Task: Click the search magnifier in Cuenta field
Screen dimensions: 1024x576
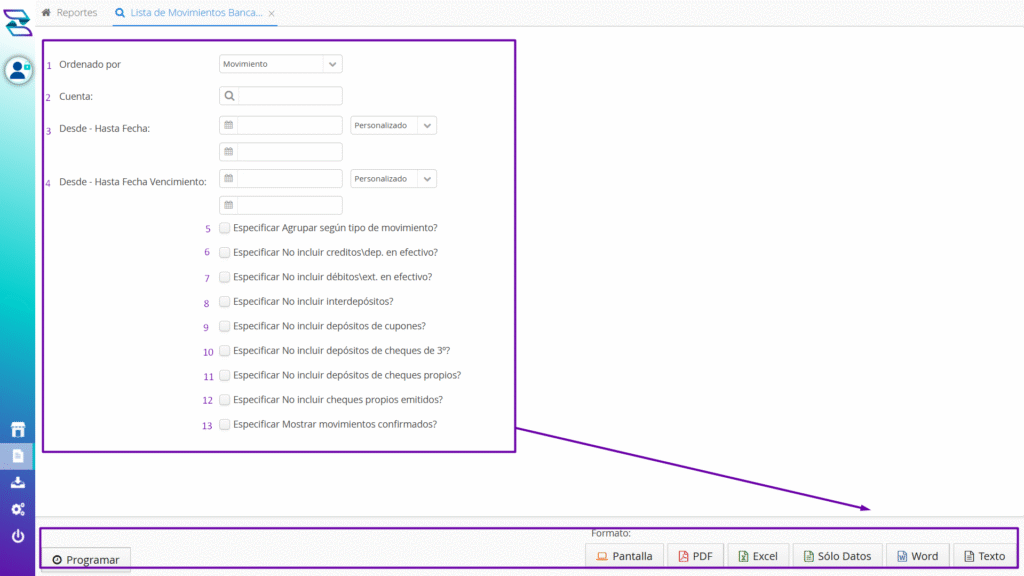Action: coord(229,96)
